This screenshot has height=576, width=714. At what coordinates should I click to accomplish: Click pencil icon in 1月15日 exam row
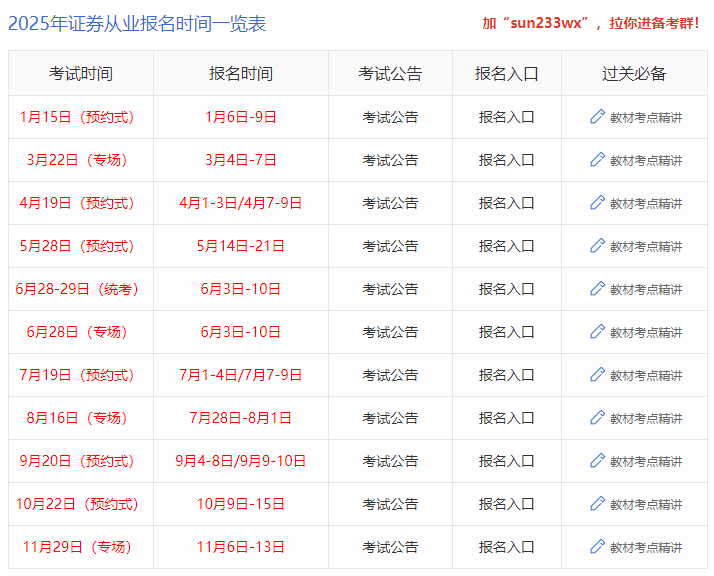[x=598, y=117]
